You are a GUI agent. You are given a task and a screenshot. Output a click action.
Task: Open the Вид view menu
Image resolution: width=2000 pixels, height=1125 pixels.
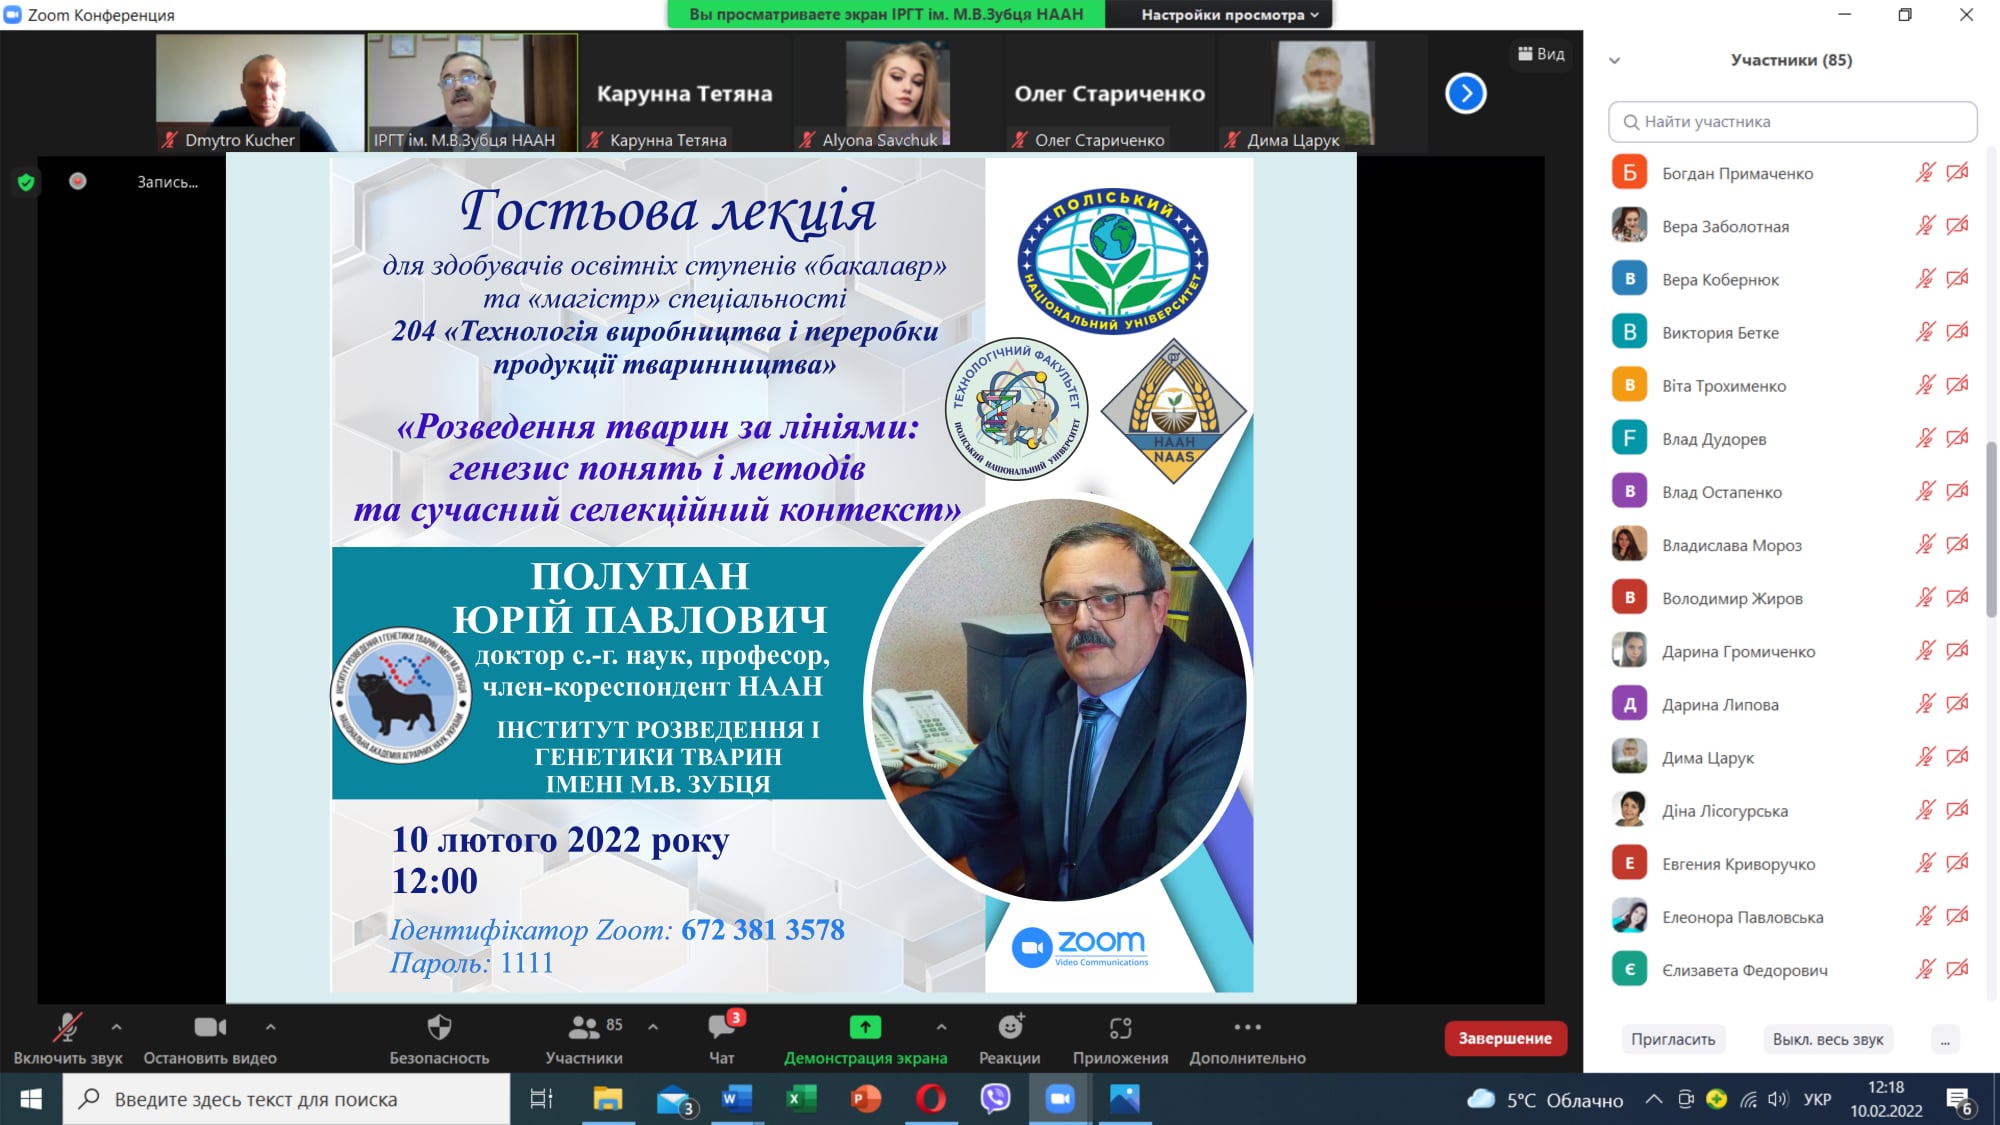coord(1541,54)
